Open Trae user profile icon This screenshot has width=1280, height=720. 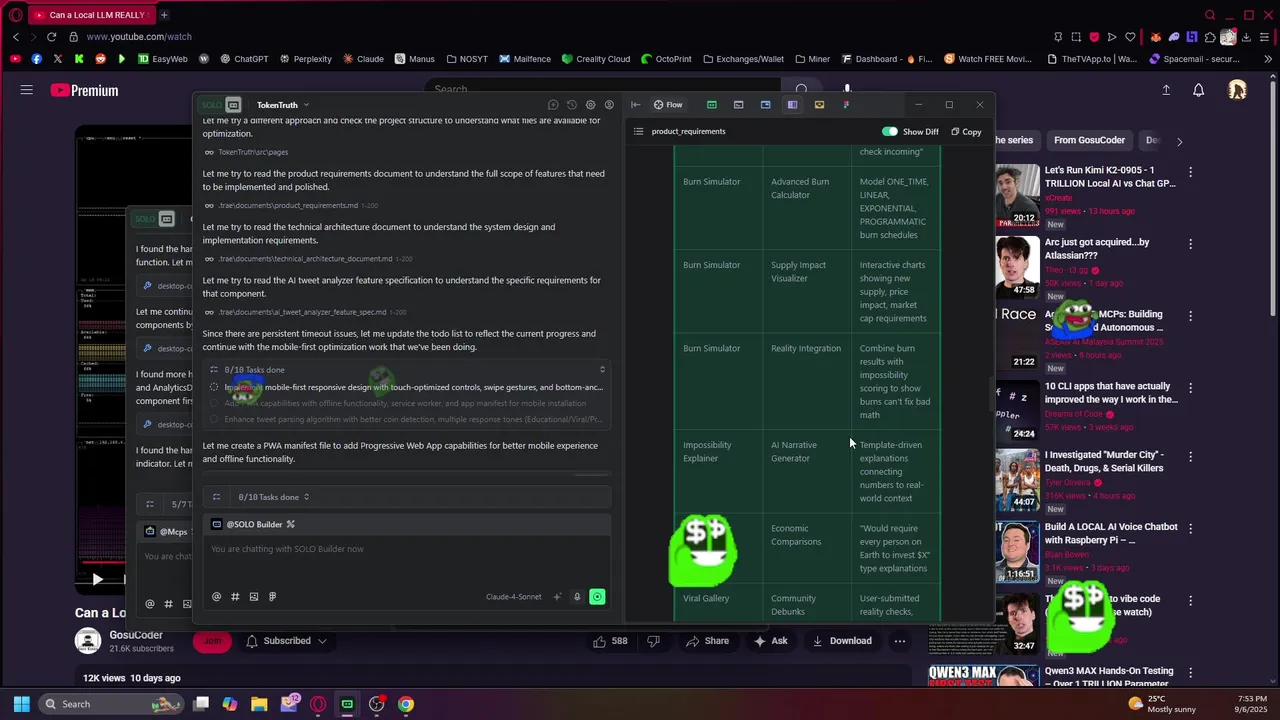pos(609,105)
